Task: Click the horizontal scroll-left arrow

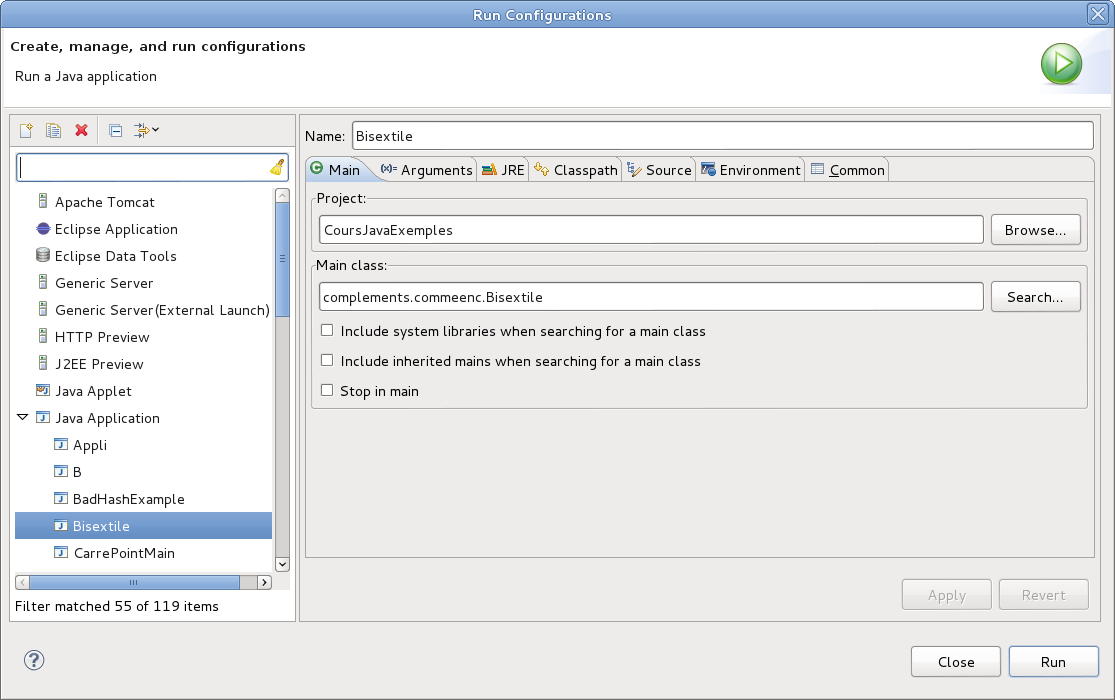Action: point(22,582)
